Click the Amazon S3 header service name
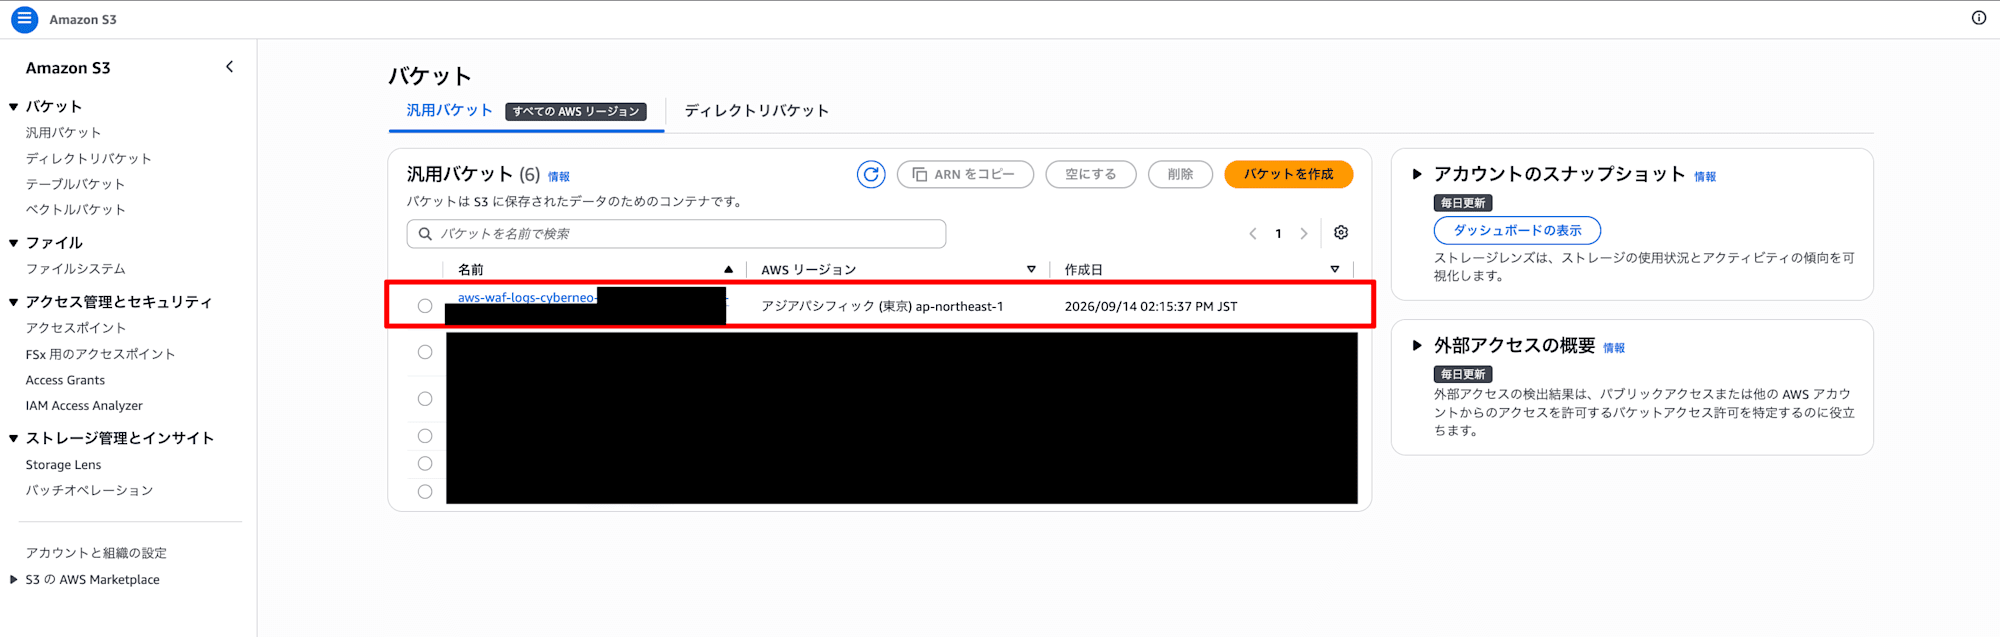The height and width of the screenshot is (637, 2000). click(x=83, y=19)
